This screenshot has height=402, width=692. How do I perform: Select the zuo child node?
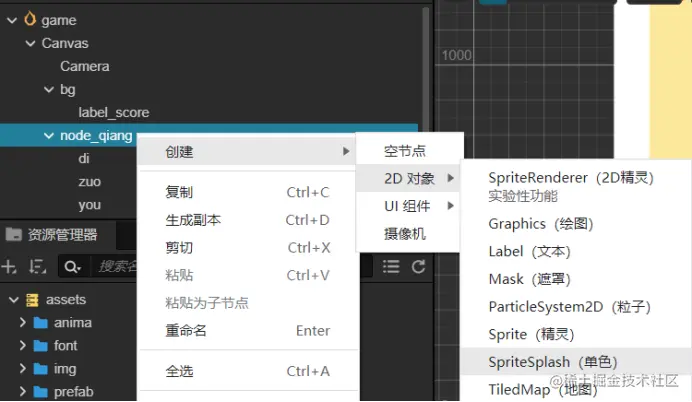90,182
